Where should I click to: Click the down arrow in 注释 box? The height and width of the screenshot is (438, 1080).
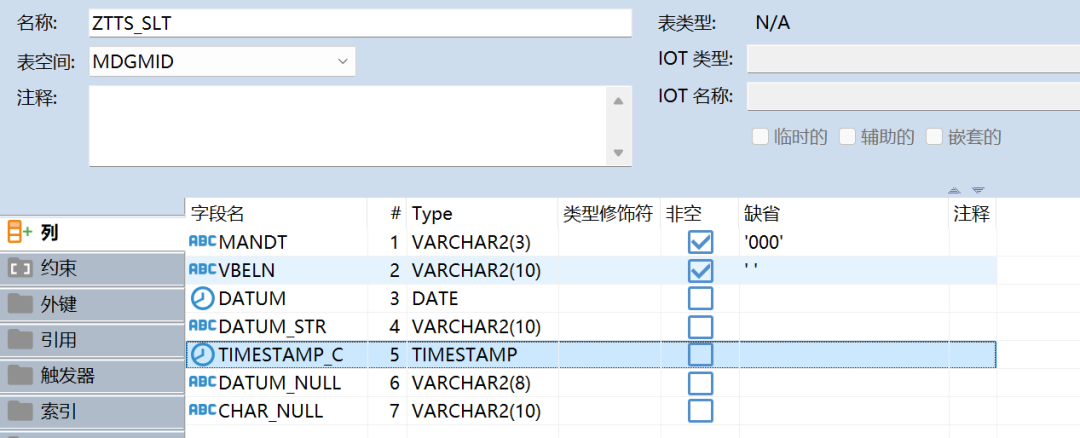[x=618, y=152]
